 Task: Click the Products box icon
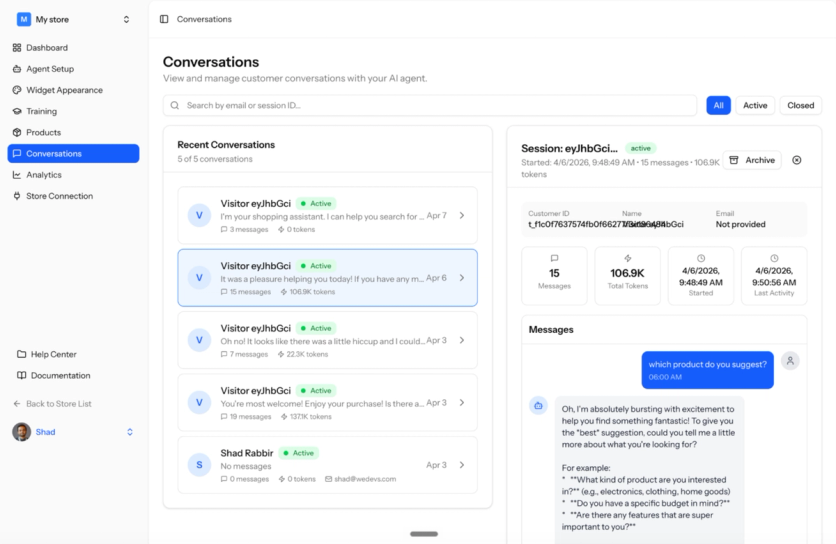17,132
